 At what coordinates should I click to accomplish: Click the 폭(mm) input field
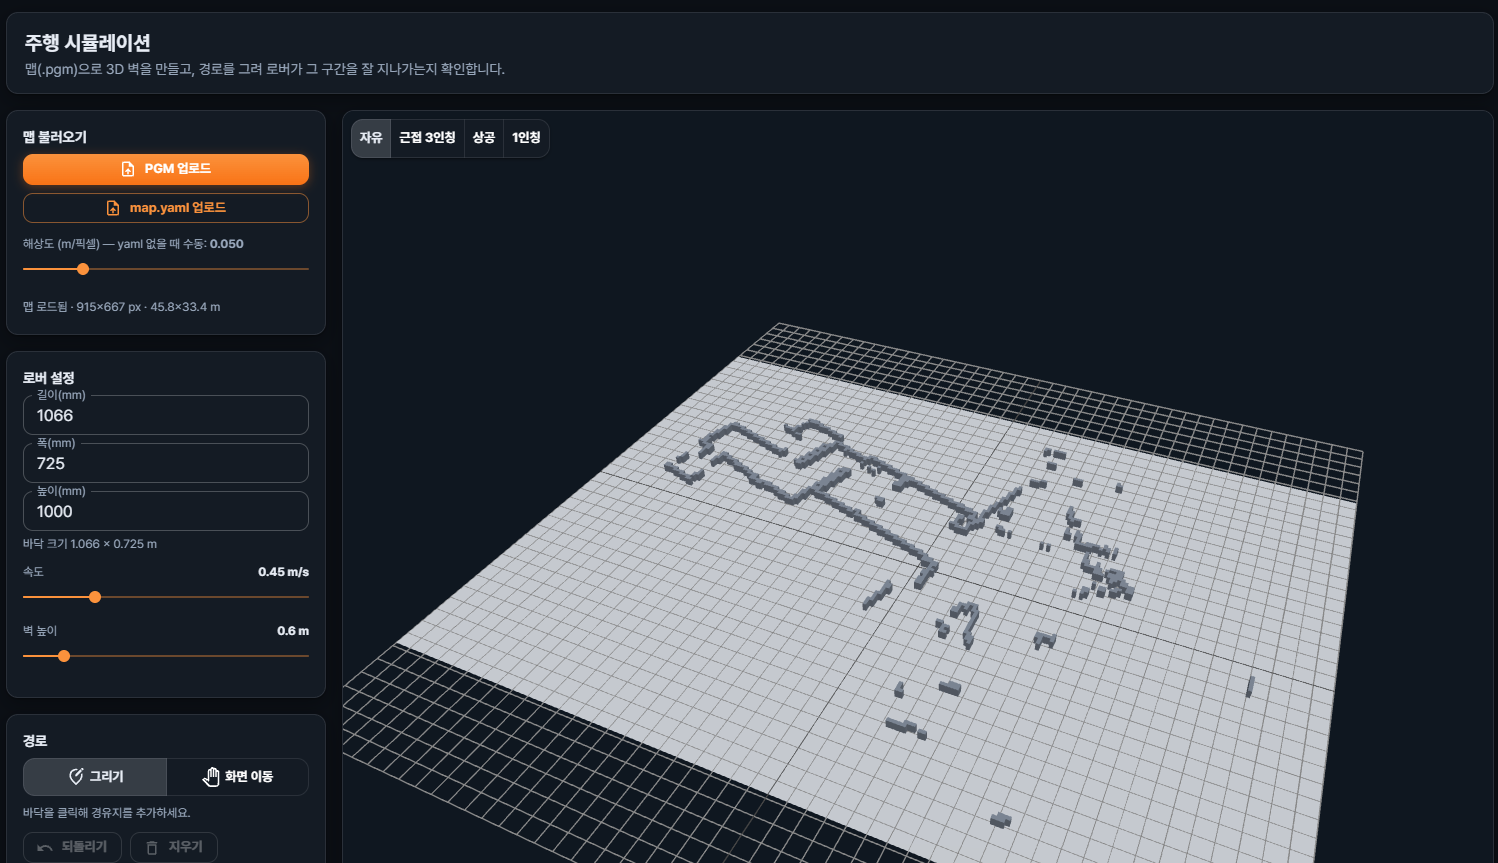(x=166, y=463)
